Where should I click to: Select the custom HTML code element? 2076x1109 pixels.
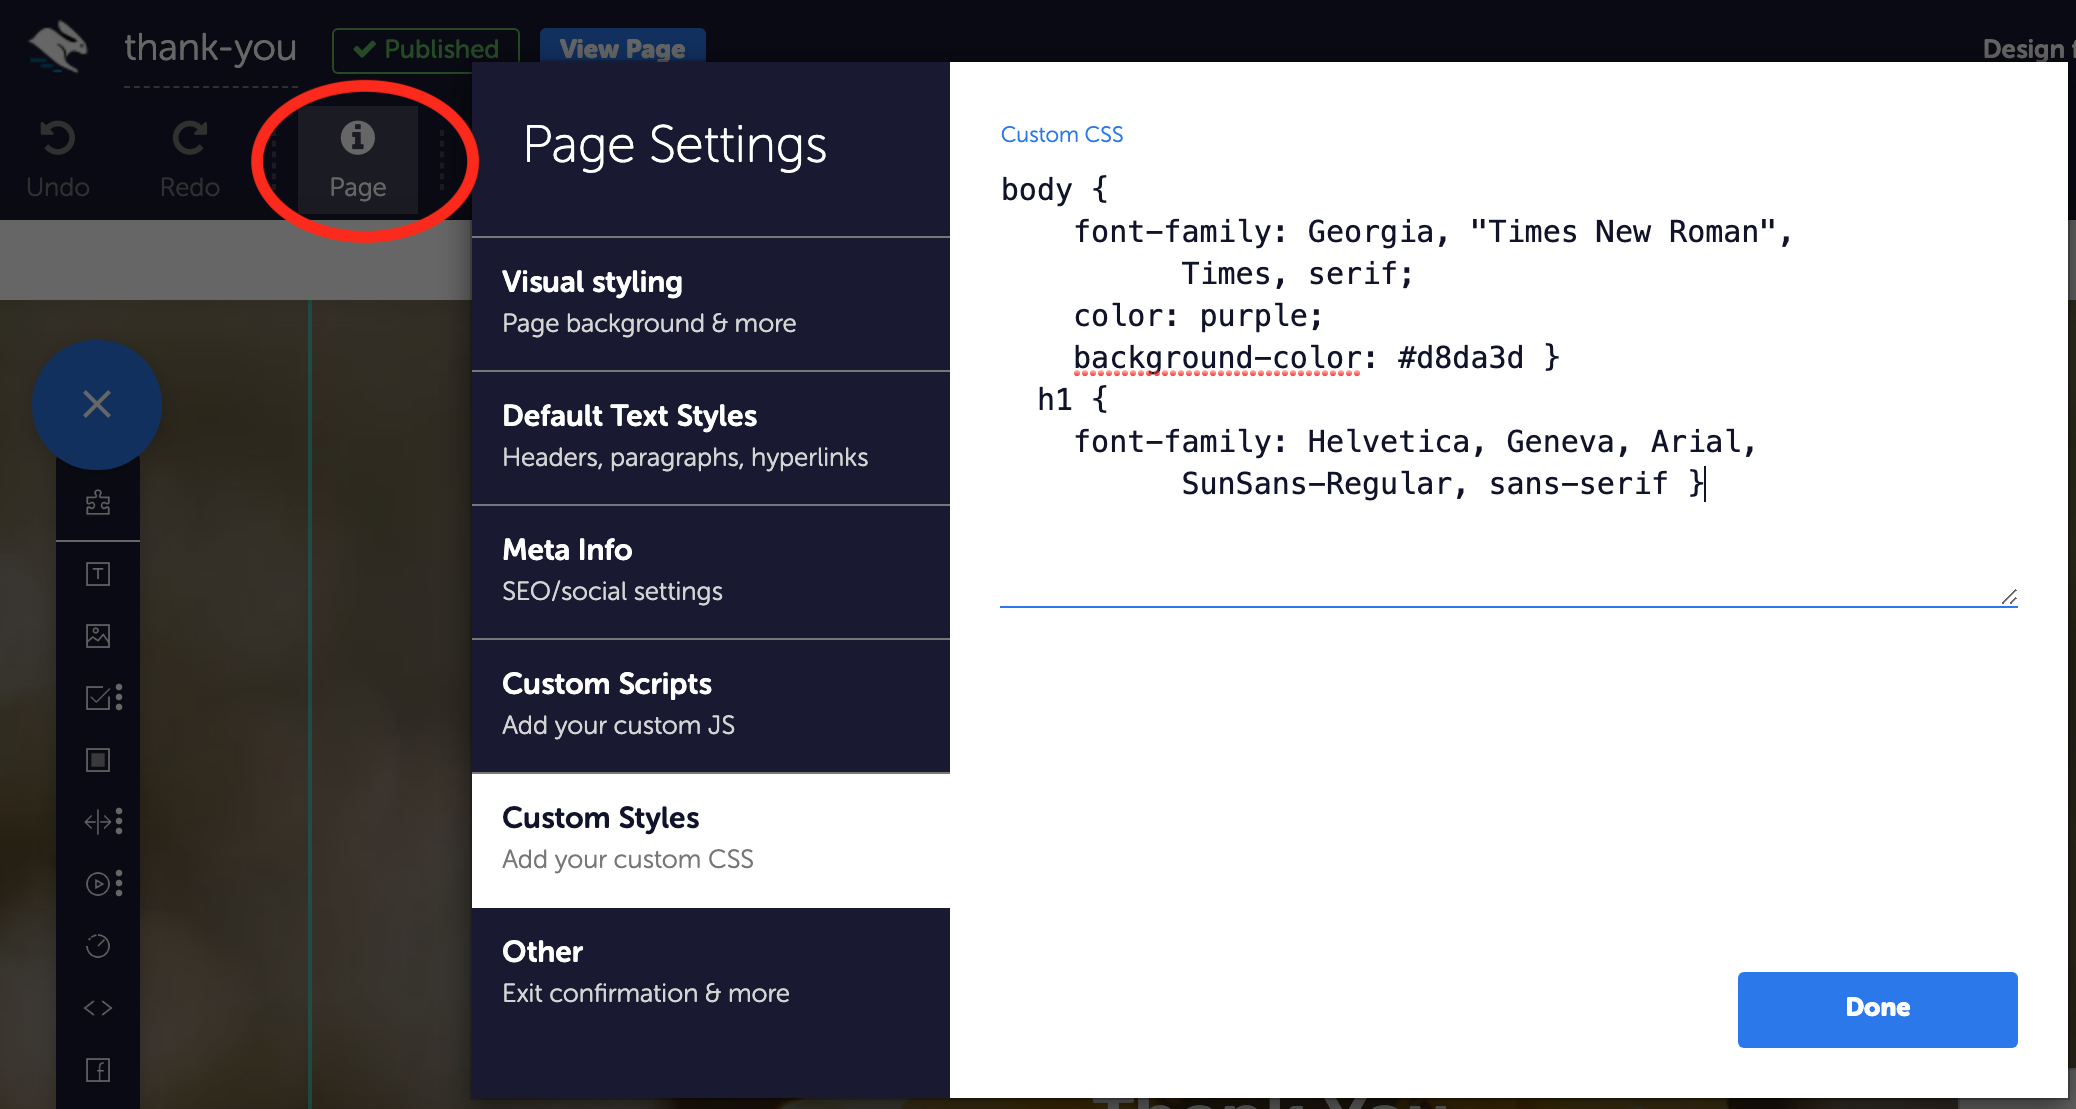tap(98, 1008)
